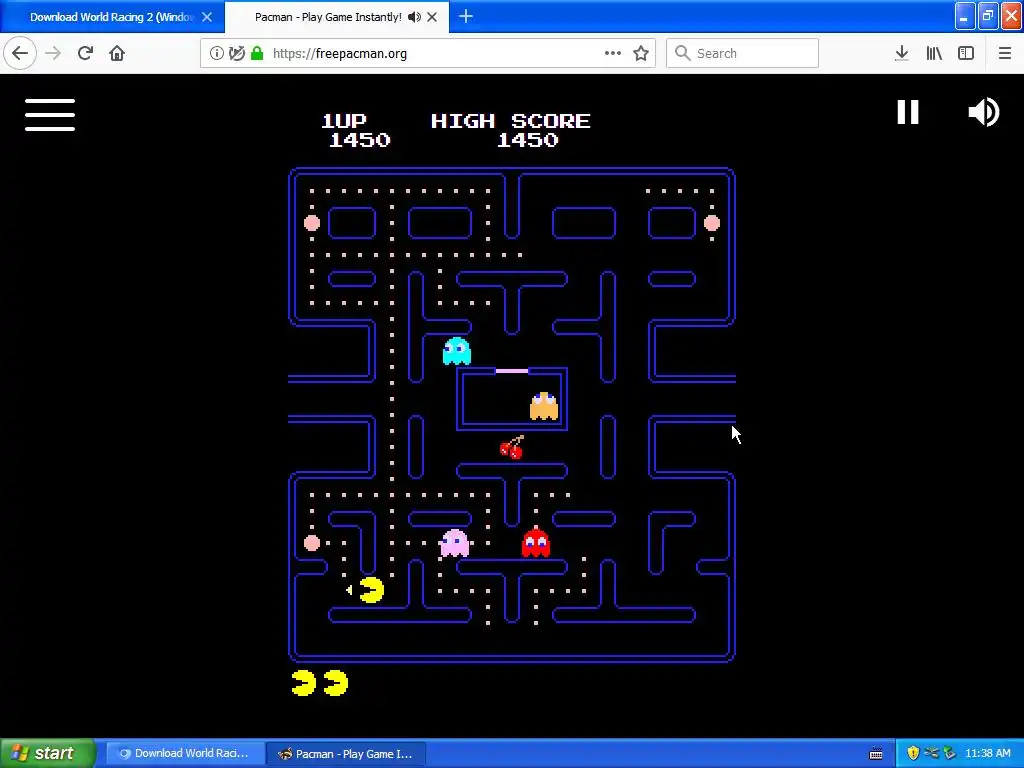Click the browser Search field
1024x768 pixels.
tap(743, 53)
